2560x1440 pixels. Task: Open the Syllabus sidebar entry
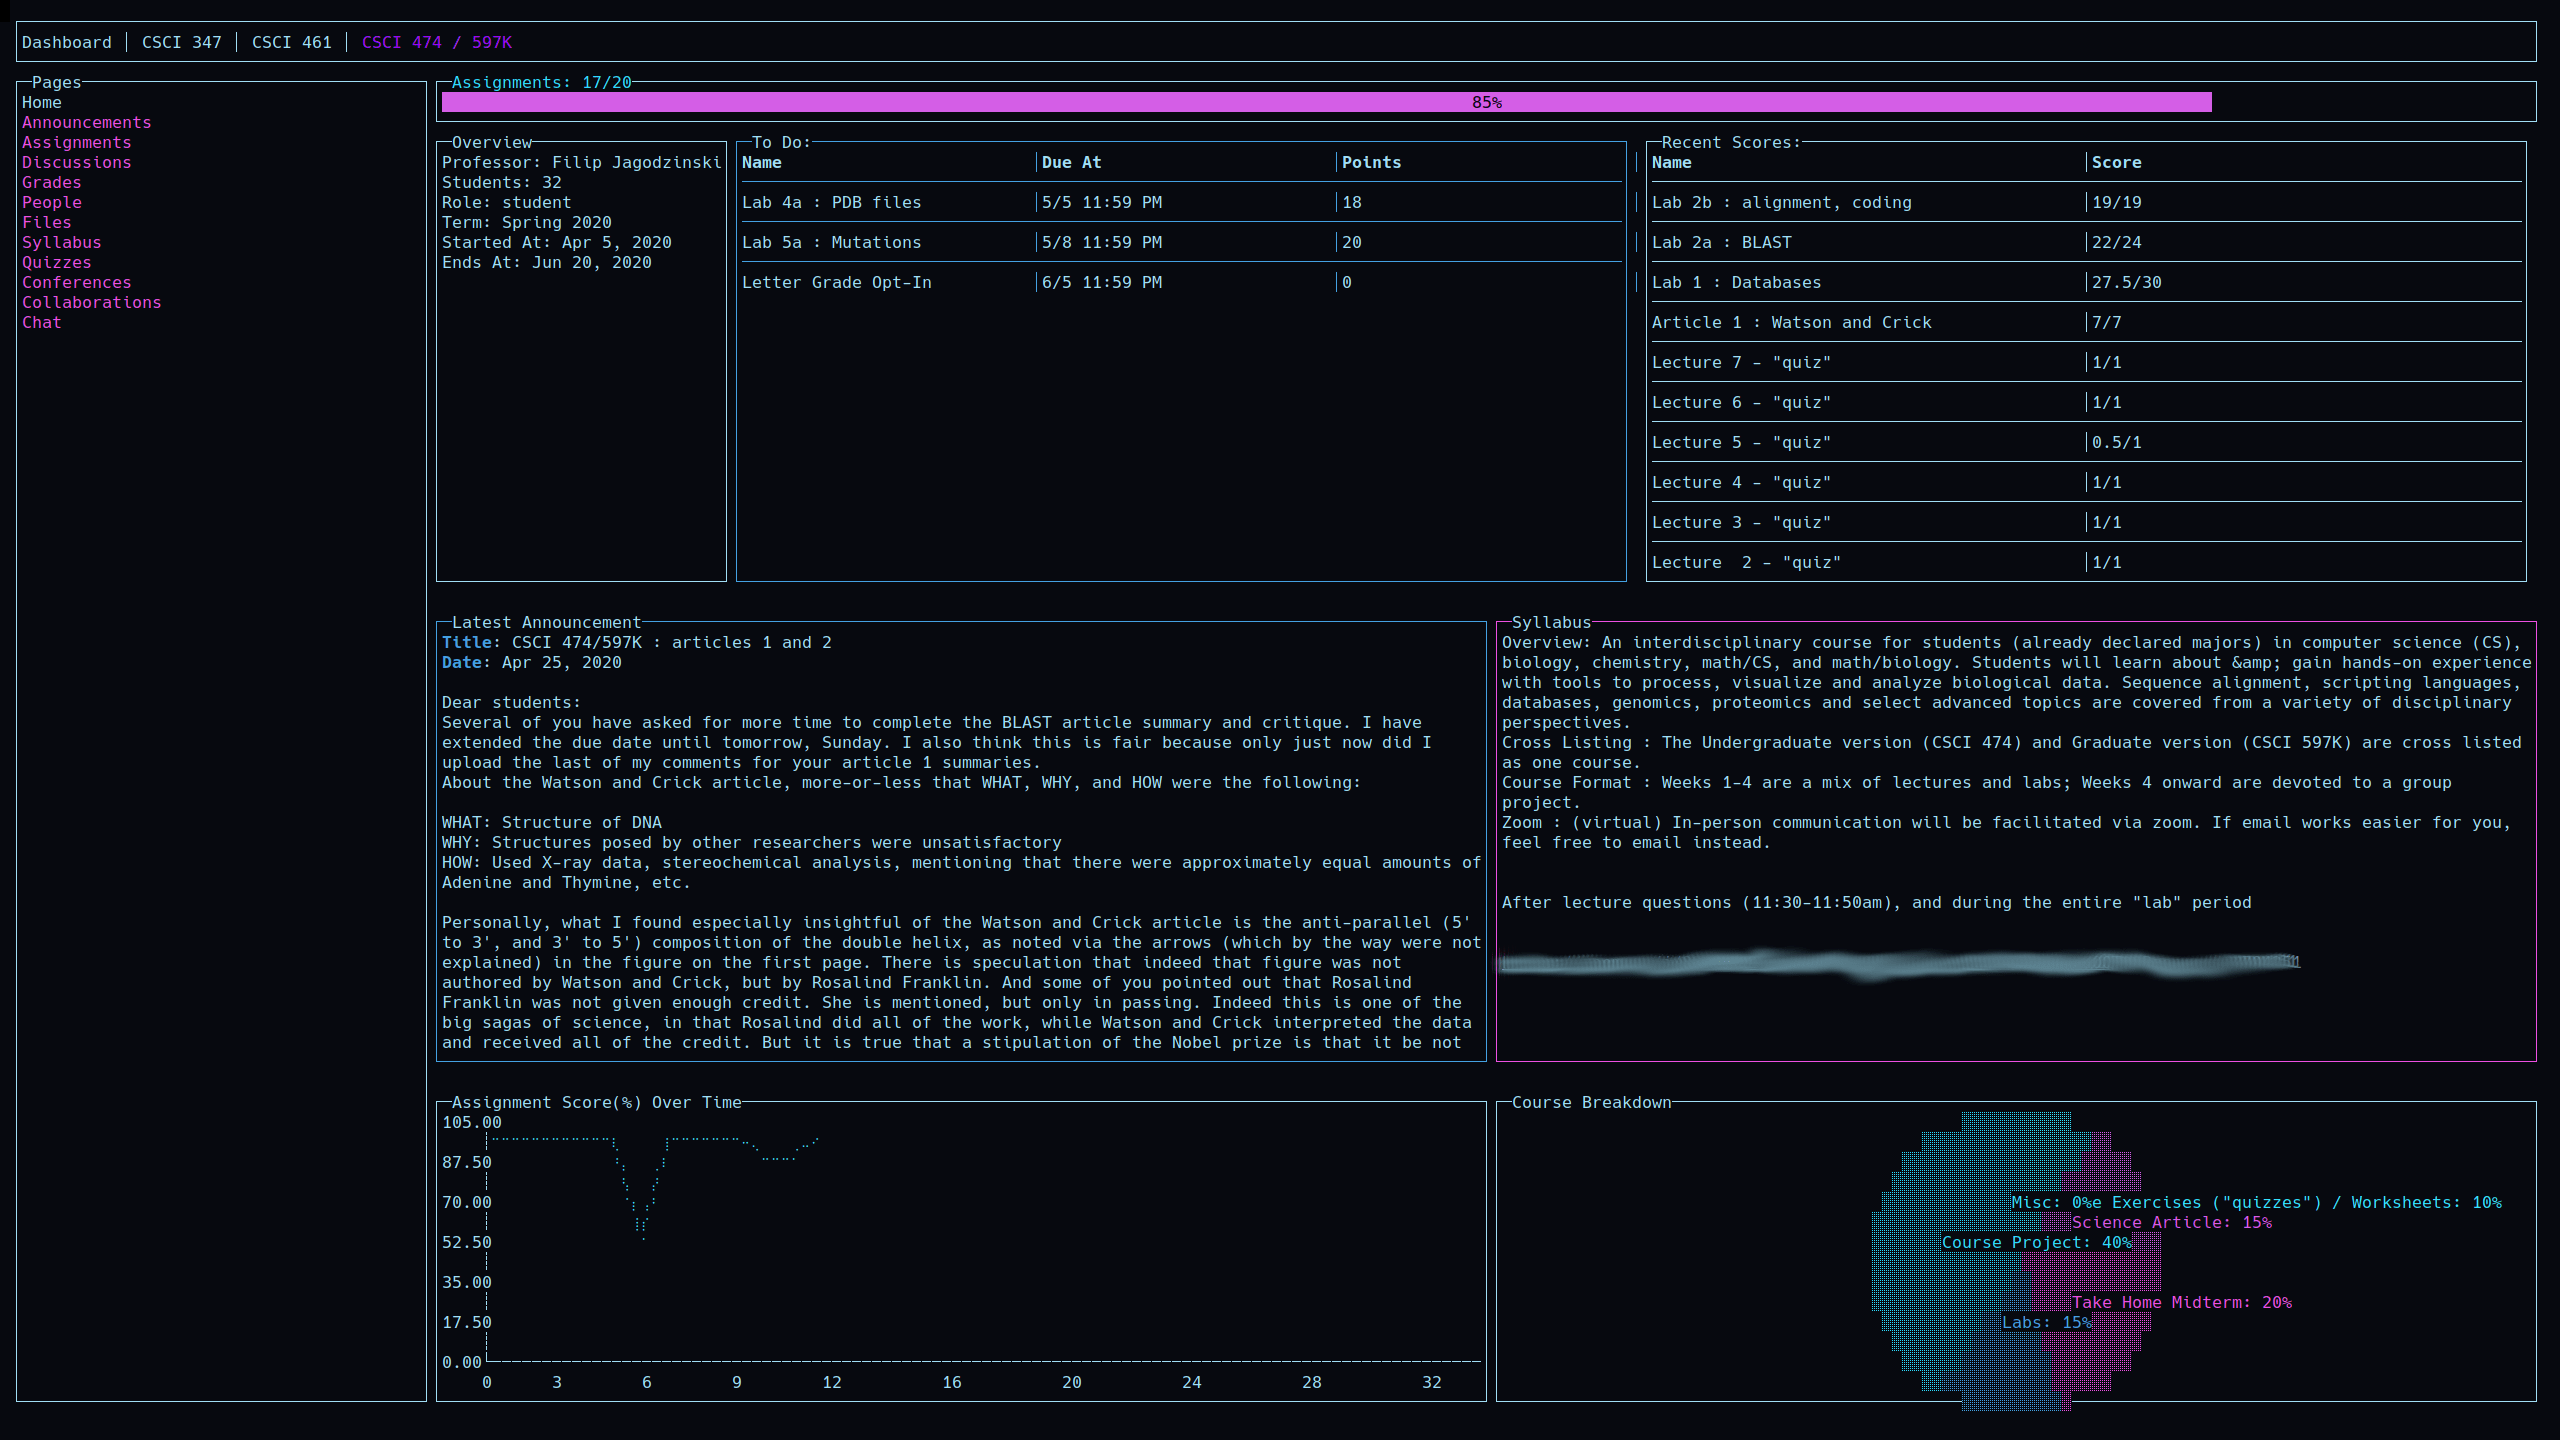[x=61, y=242]
